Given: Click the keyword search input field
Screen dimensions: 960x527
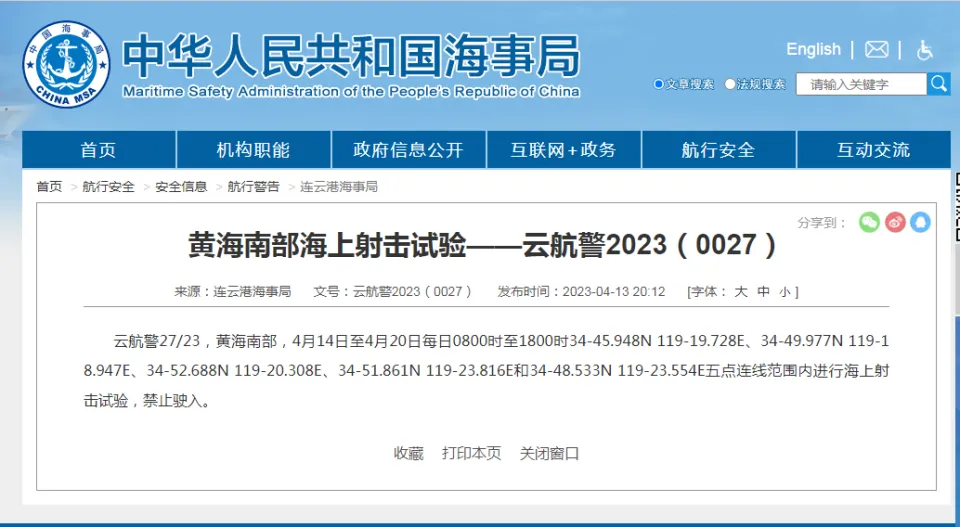Looking at the screenshot, I should (x=860, y=84).
